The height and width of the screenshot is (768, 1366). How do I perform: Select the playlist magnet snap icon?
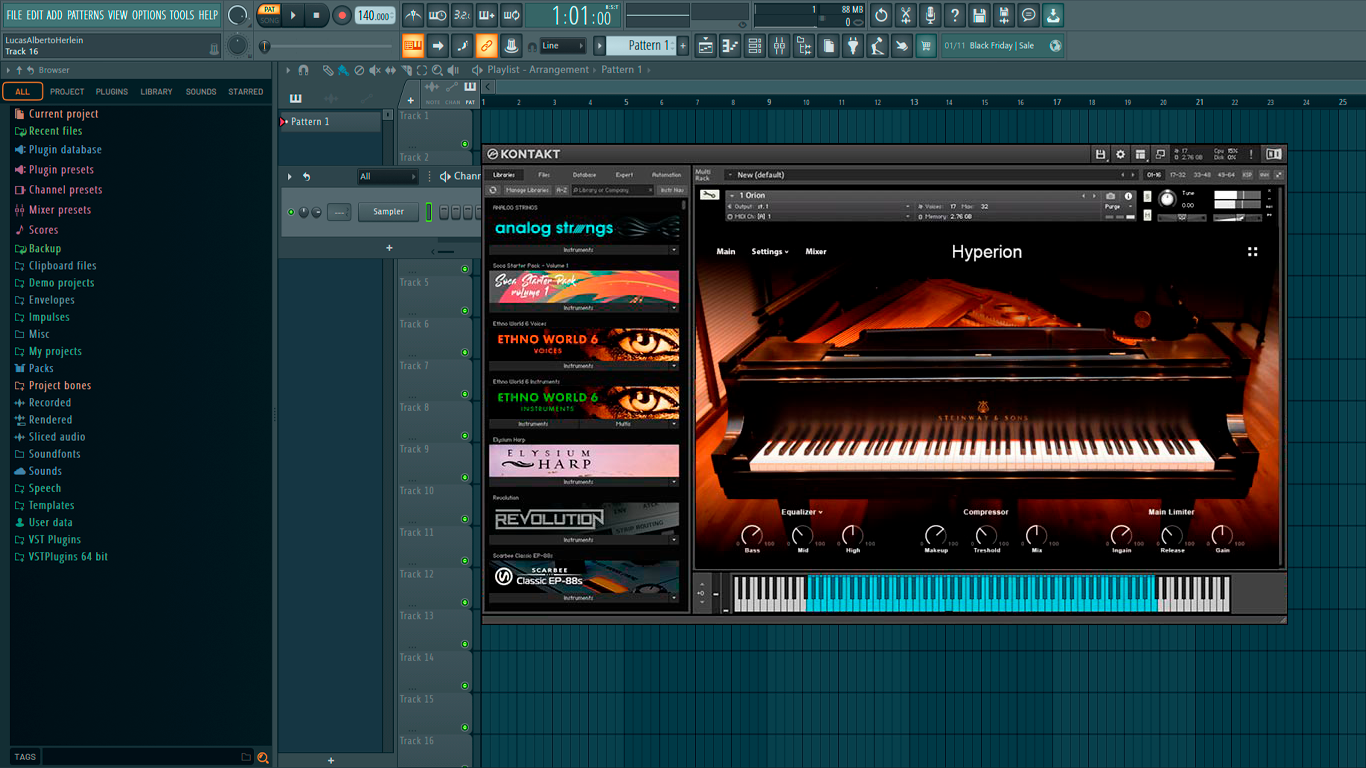pyautogui.click(x=304, y=70)
